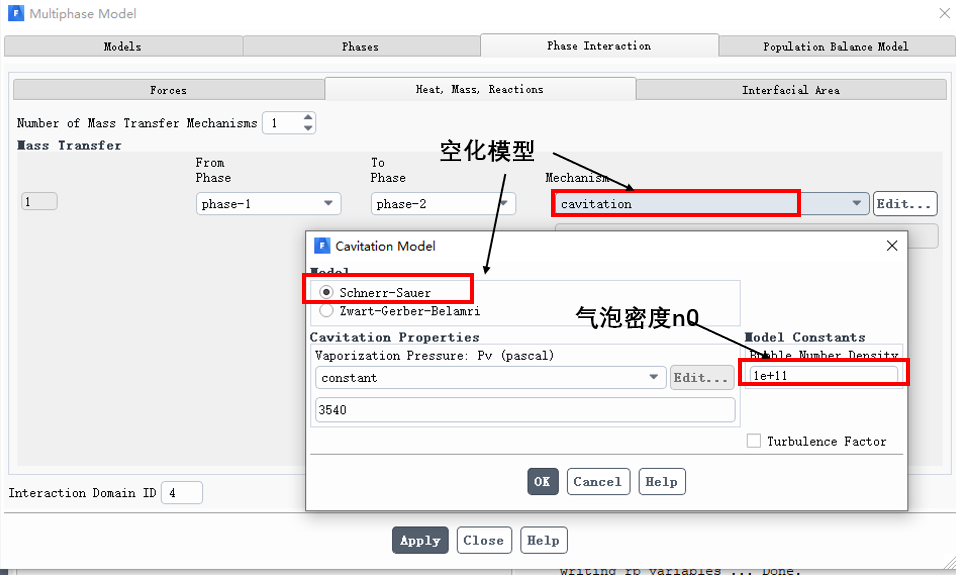Open the From Phase dropdown showing phase-1

[x=268, y=204]
